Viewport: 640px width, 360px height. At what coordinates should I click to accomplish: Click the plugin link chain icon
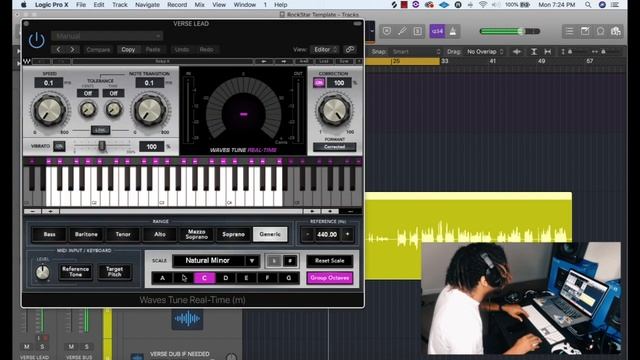350,49
